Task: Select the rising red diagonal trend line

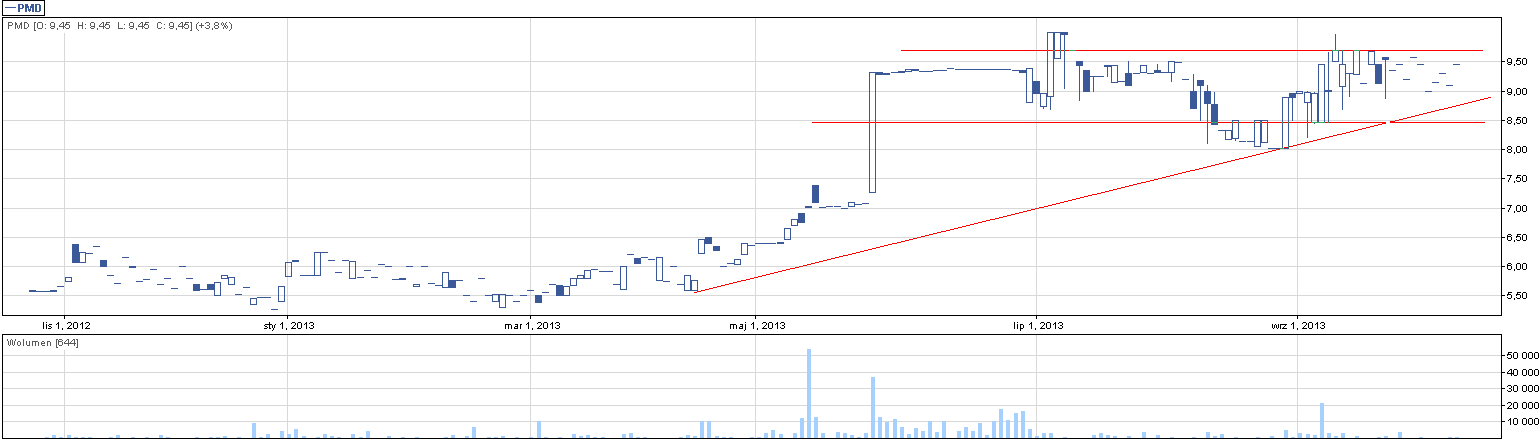Action: click(1092, 194)
